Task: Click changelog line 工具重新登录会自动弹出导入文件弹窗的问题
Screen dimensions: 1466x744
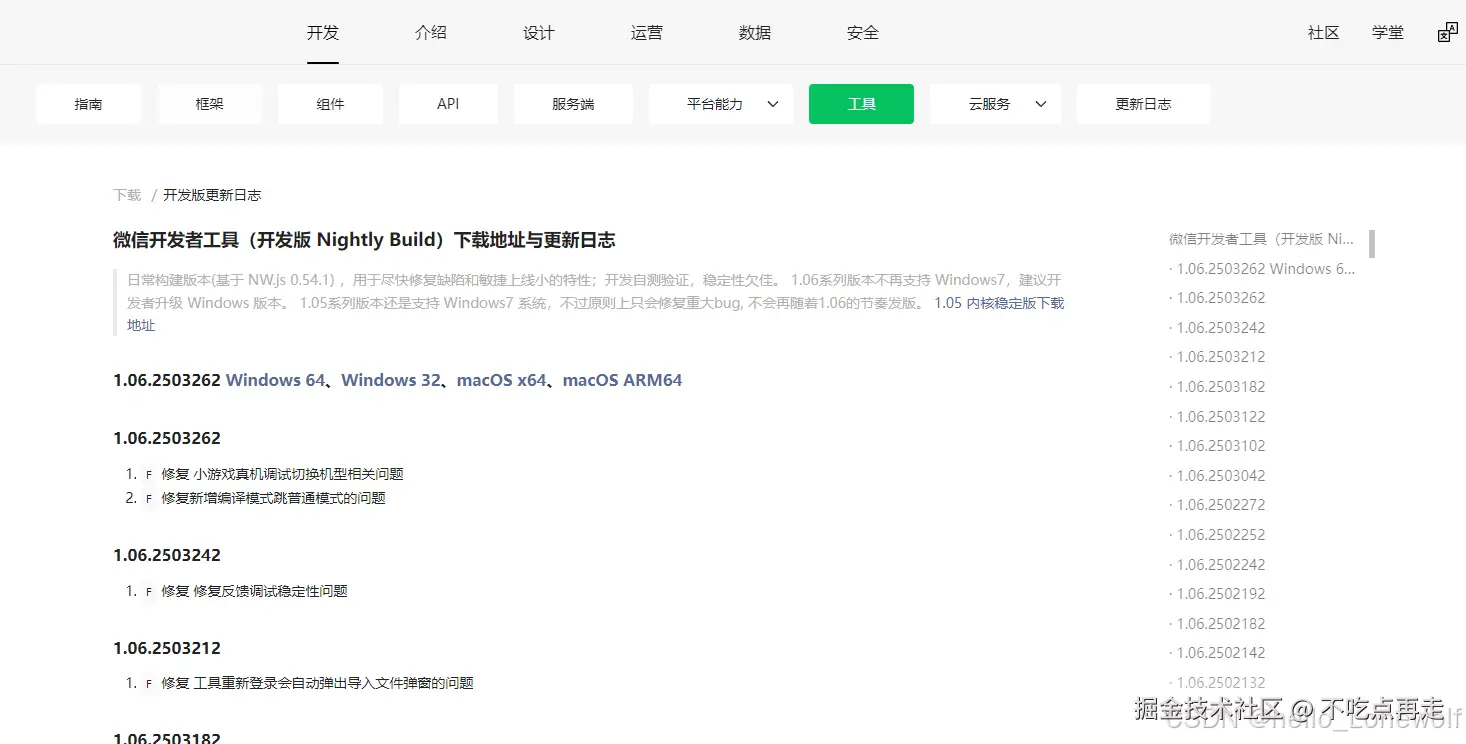Action: (x=333, y=683)
